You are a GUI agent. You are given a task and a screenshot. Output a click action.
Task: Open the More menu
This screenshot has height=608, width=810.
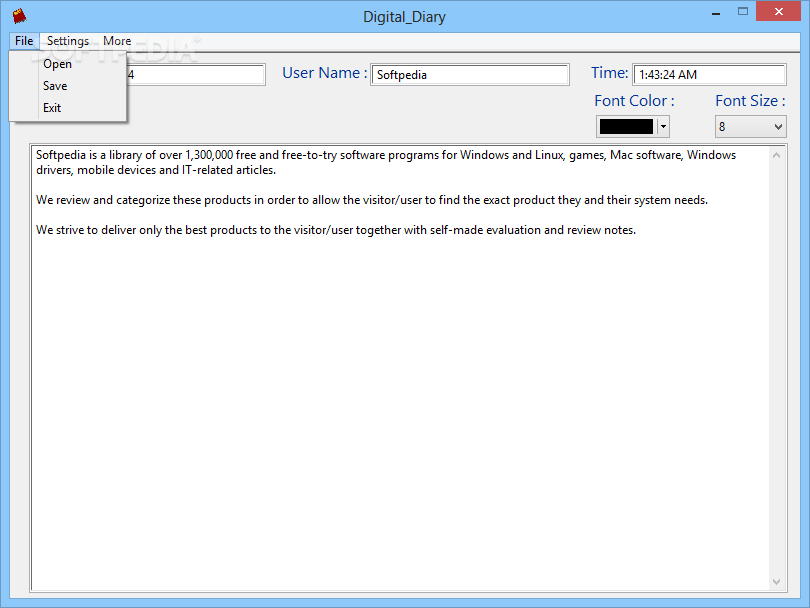click(117, 41)
